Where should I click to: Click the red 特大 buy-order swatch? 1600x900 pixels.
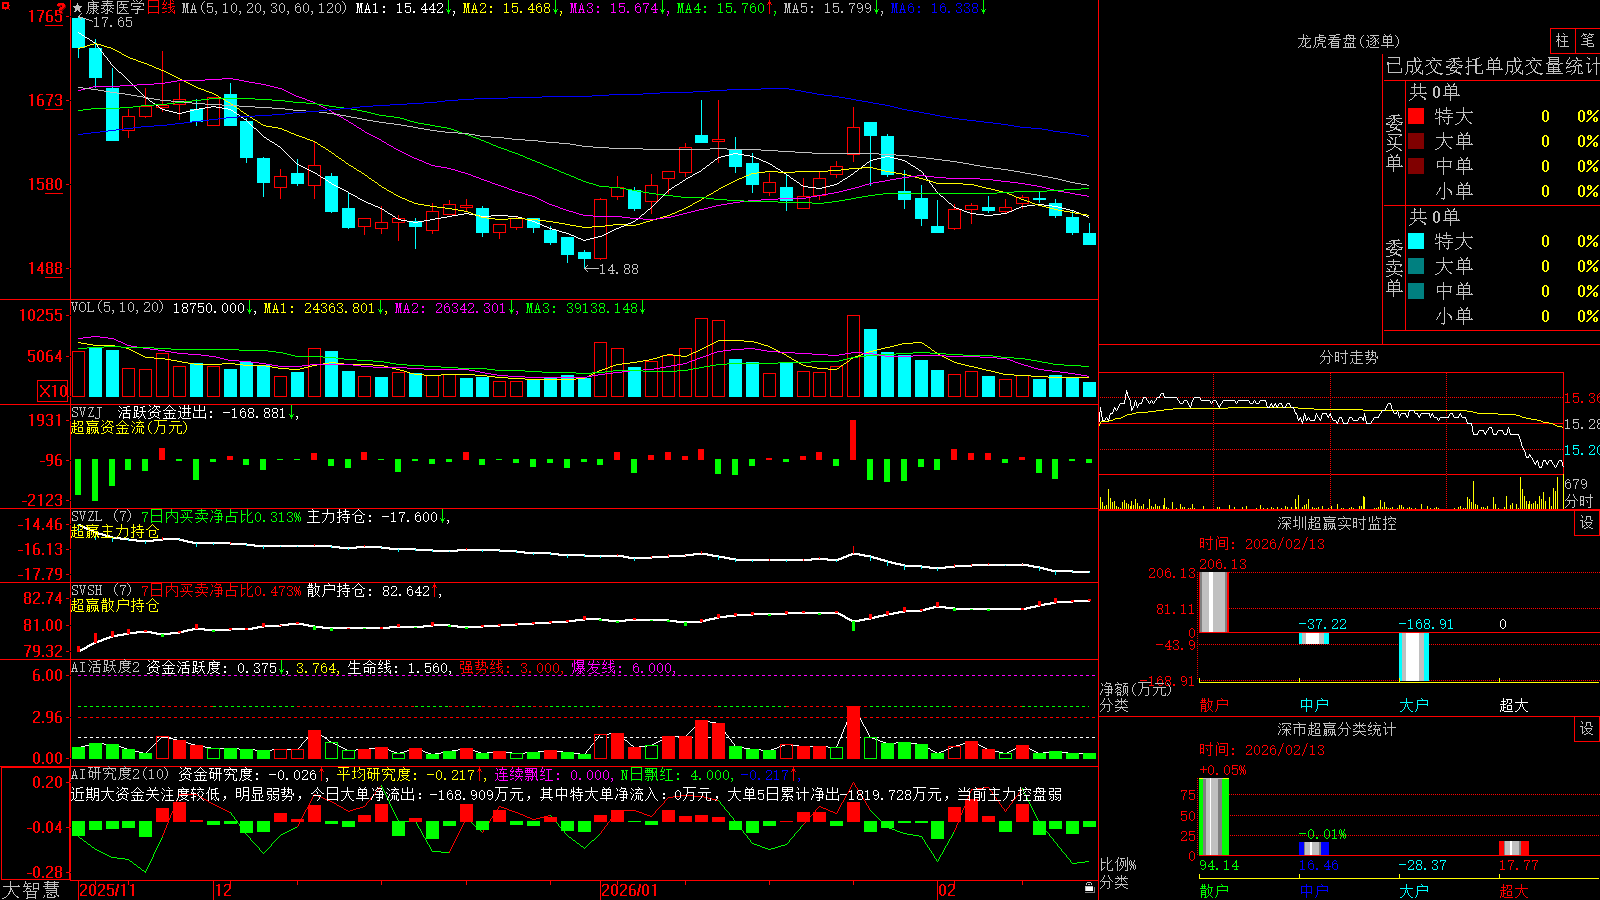point(1416,116)
